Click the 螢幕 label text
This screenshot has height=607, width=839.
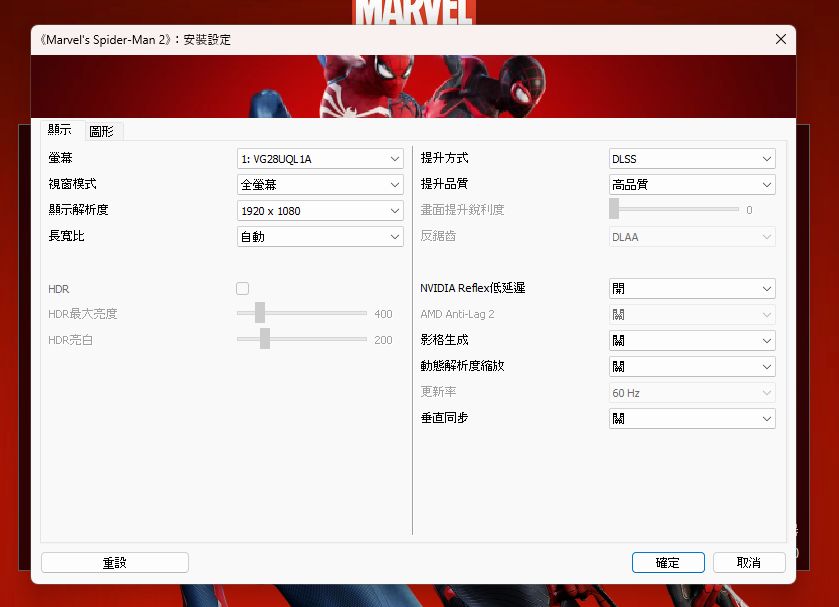pyautogui.click(x=60, y=157)
